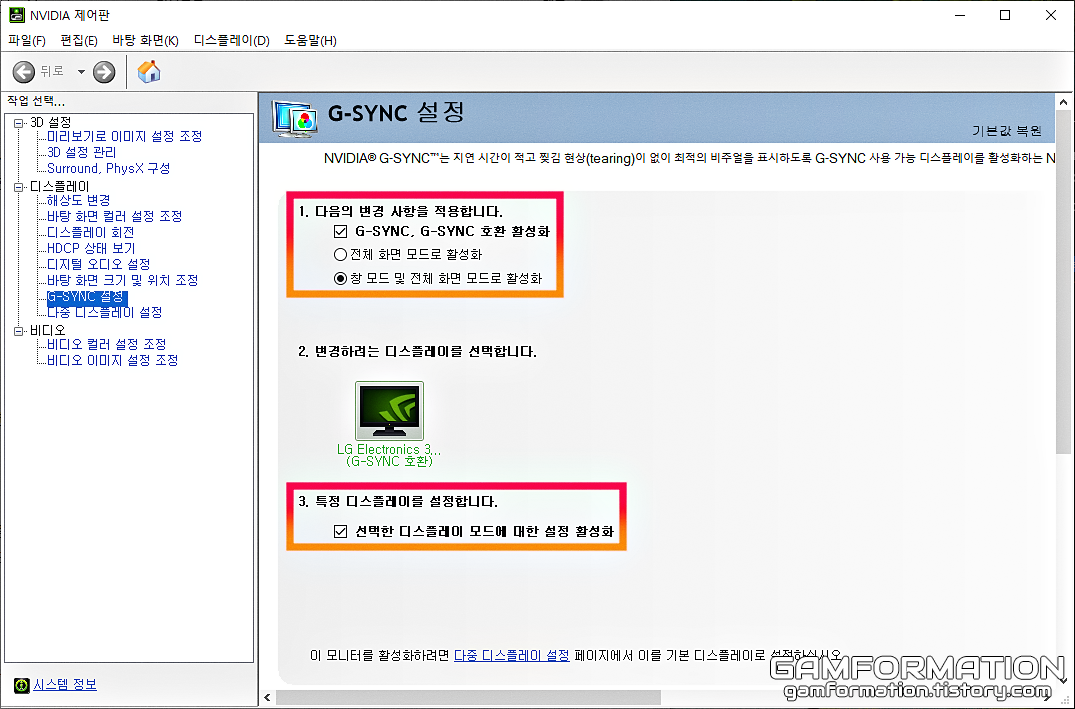Viewport: 1075px width, 709px height.
Task: Go to the Home page icon
Action: (x=149, y=71)
